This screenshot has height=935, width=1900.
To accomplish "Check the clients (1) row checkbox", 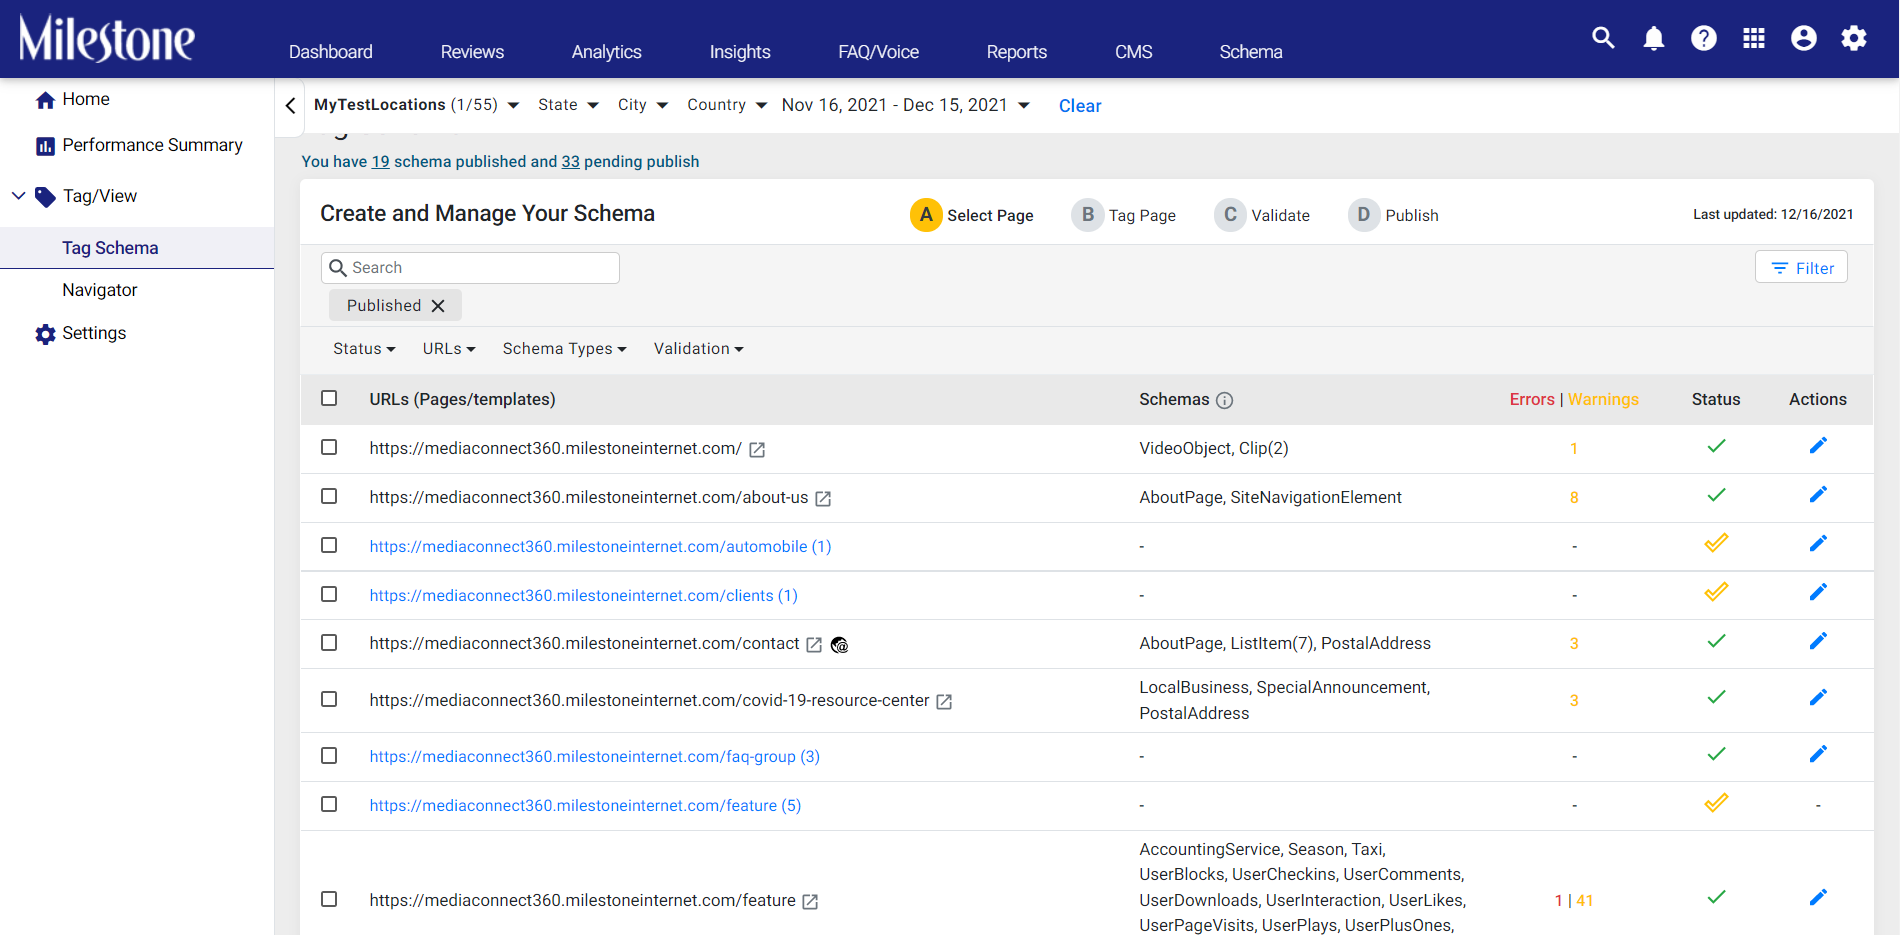I will pos(329,594).
